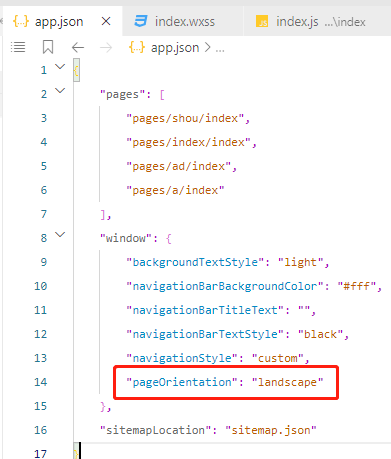Open the outline list icon
Viewport: 391px width, 459px height.
(18, 47)
